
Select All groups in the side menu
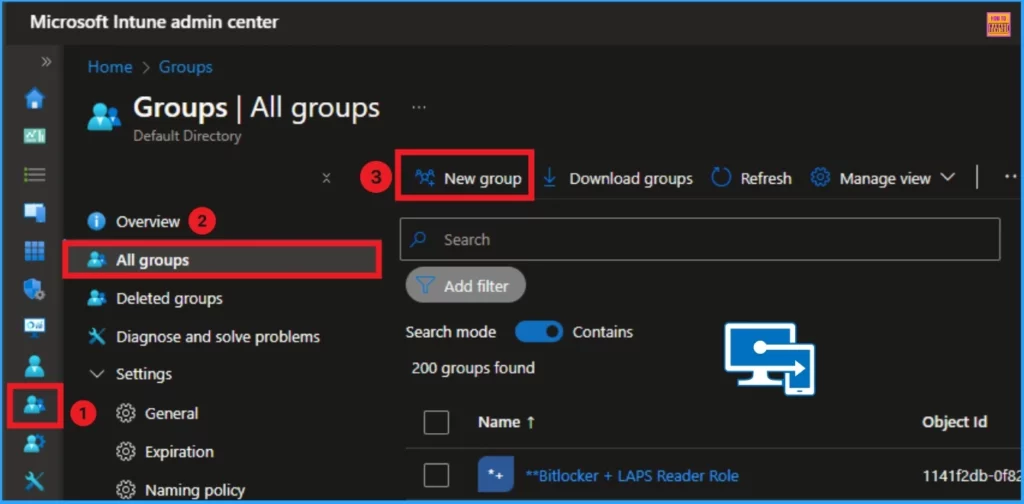tap(221, 260)
